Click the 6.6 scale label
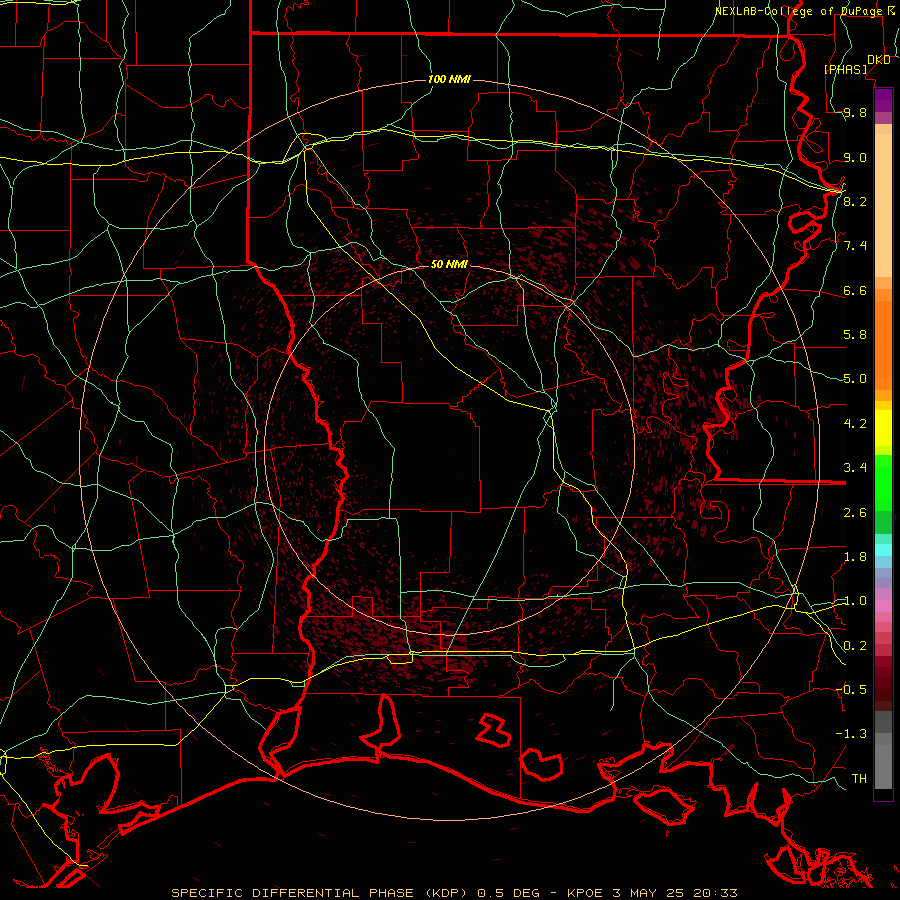Viewport: 900px width, 900px height. (x=855, y=290)
